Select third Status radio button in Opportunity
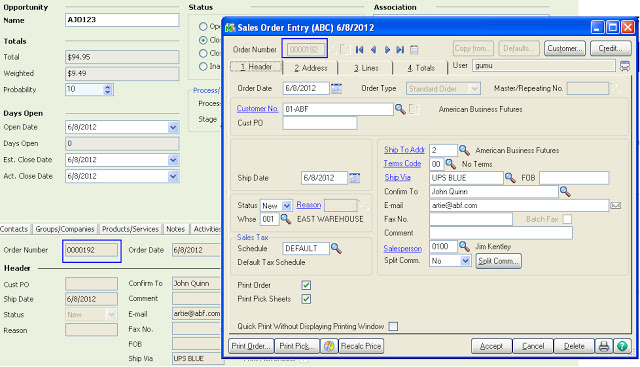 point(203,53)
